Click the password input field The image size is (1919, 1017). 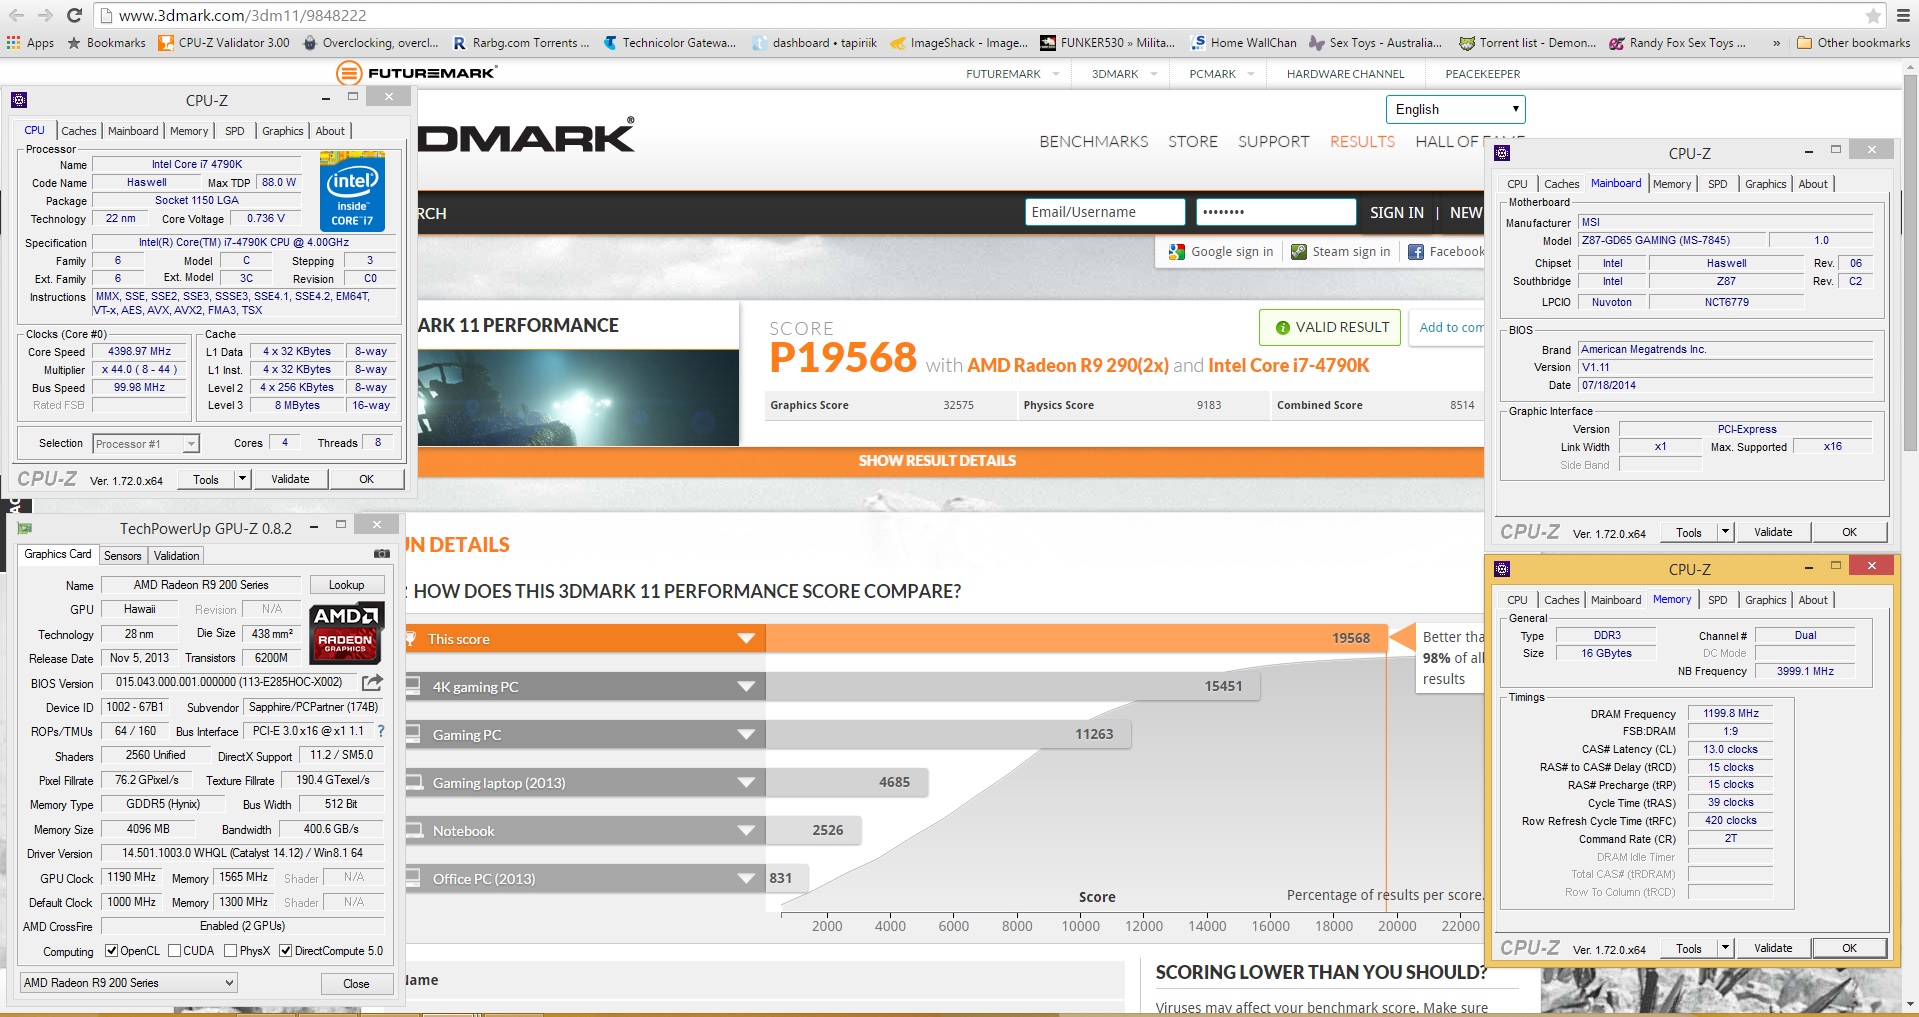click(x=1275, y=212)
